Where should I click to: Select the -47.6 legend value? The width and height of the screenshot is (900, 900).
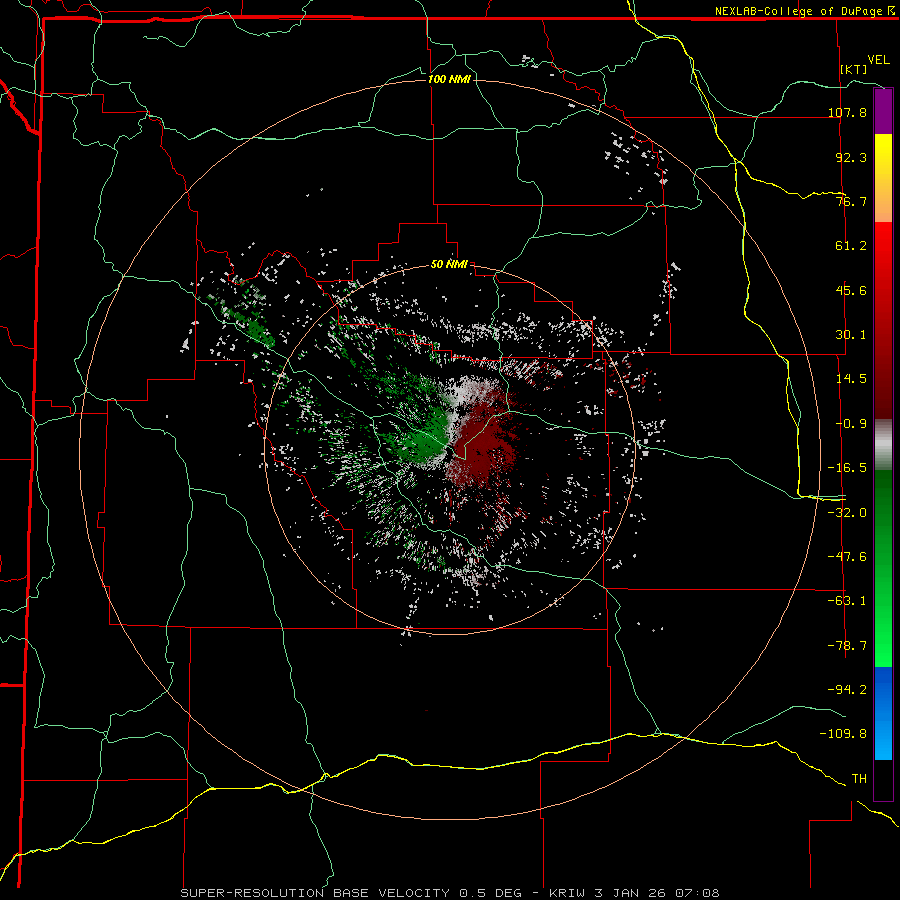(x=847, y=557)
